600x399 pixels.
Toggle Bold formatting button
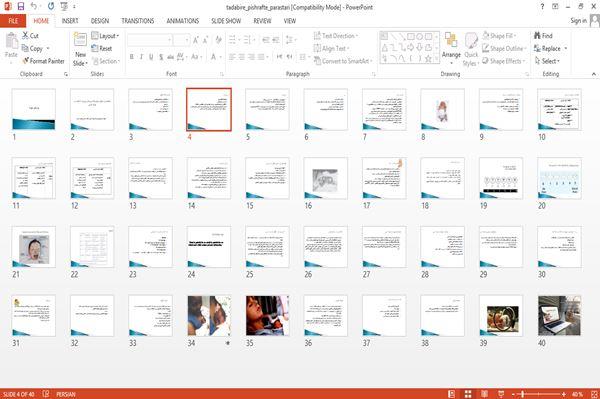131,57
